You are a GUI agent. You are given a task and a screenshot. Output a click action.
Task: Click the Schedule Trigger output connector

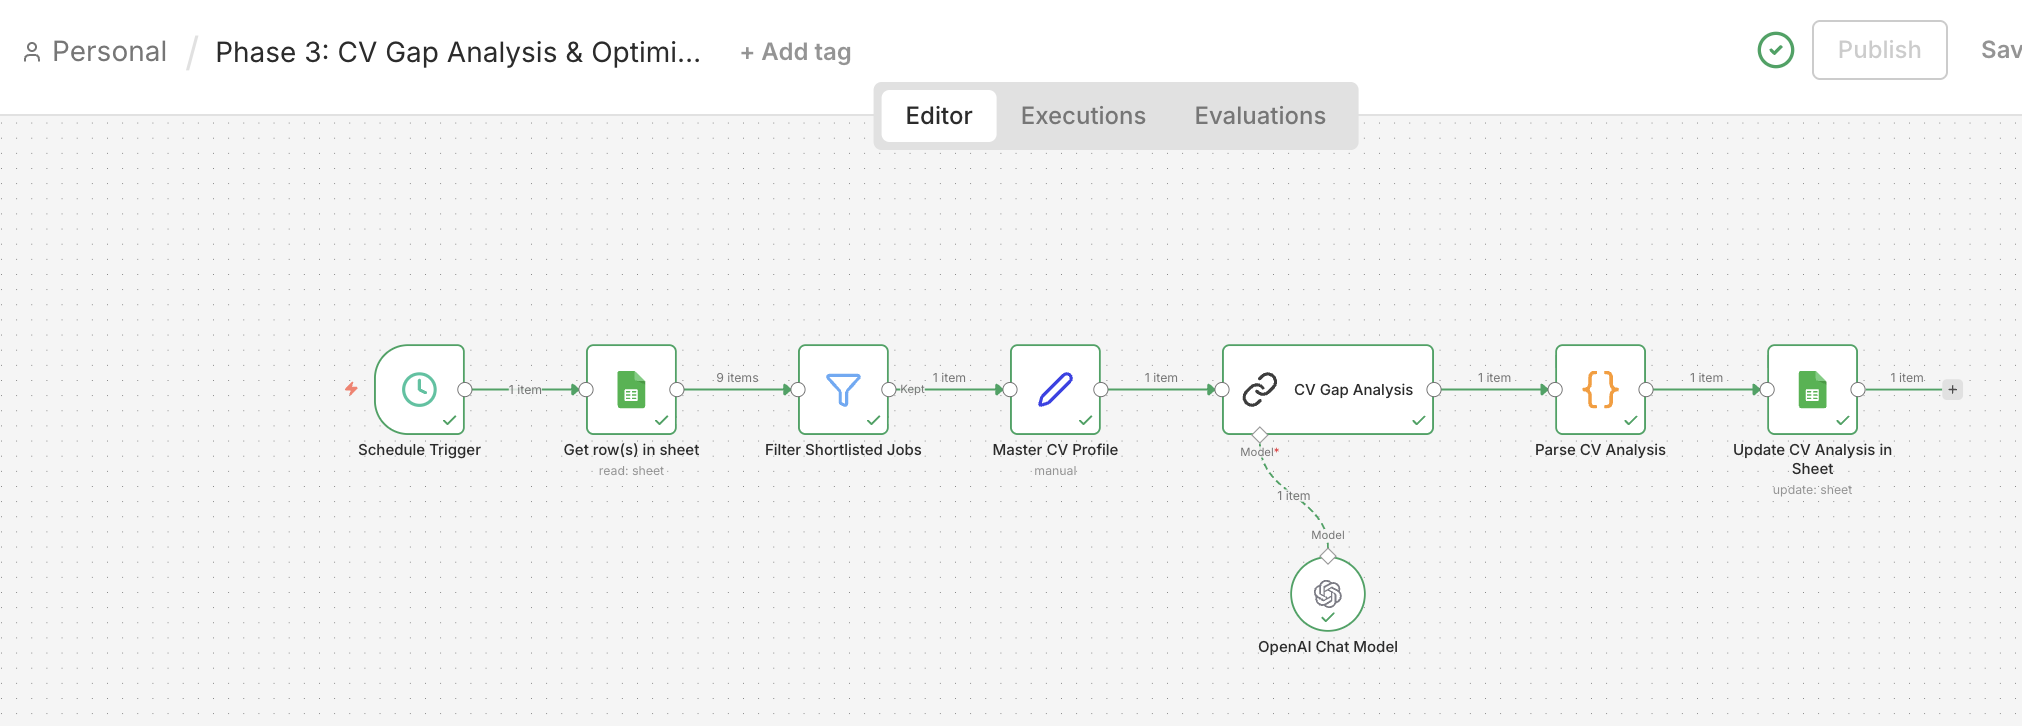[465, 390]
